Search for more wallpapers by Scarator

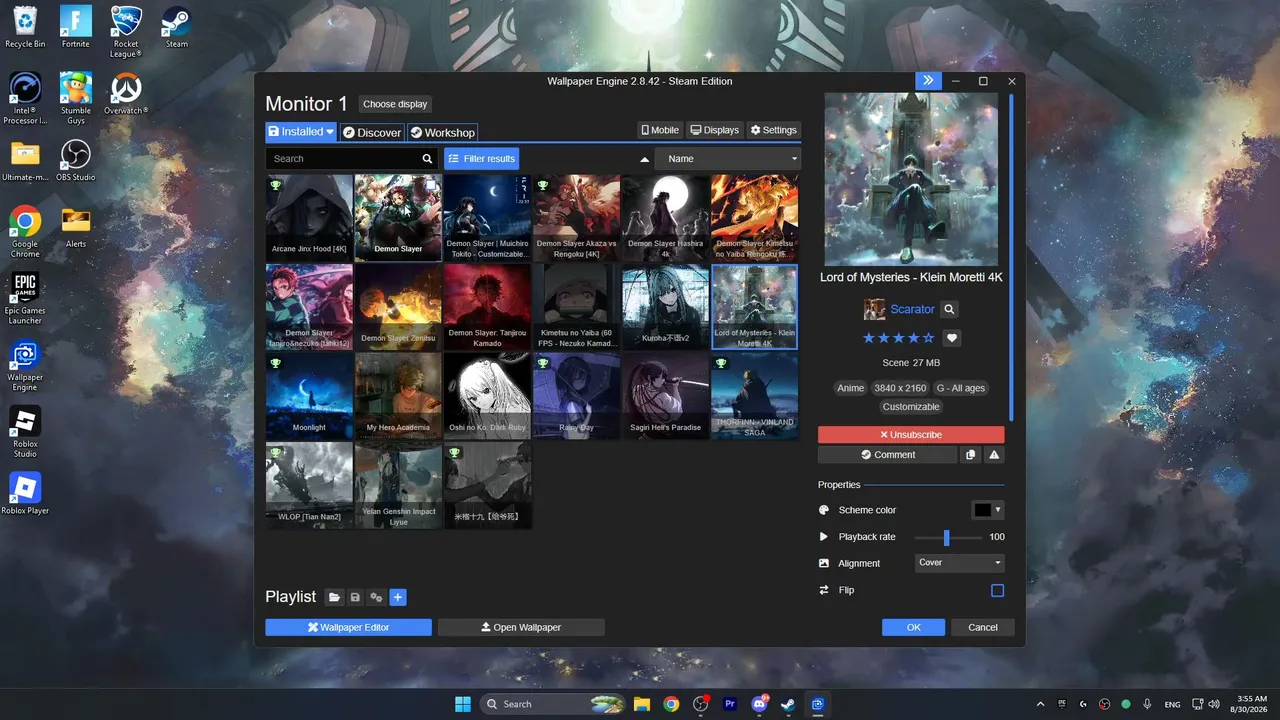pyautogui.click(x=950, y=310)
